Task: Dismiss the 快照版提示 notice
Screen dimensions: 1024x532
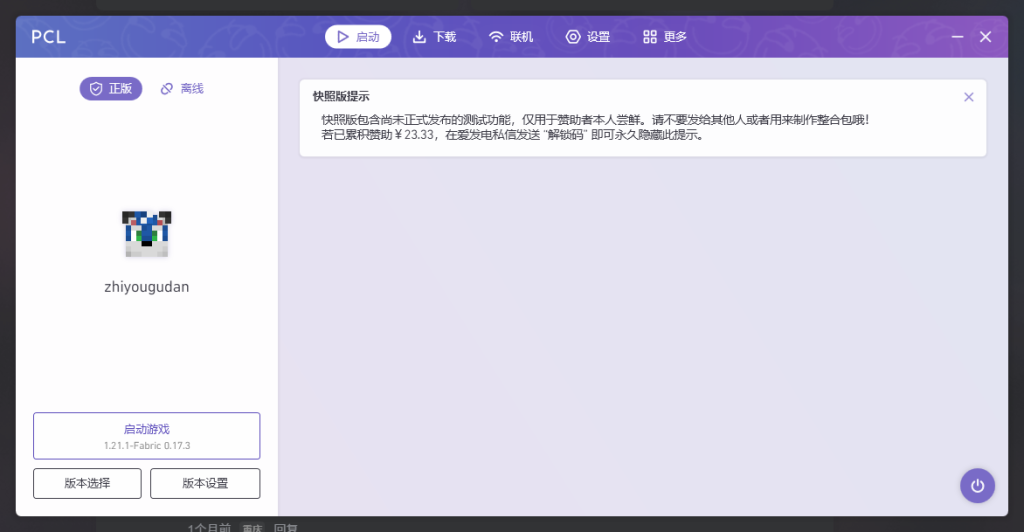Action: (968, 97)
